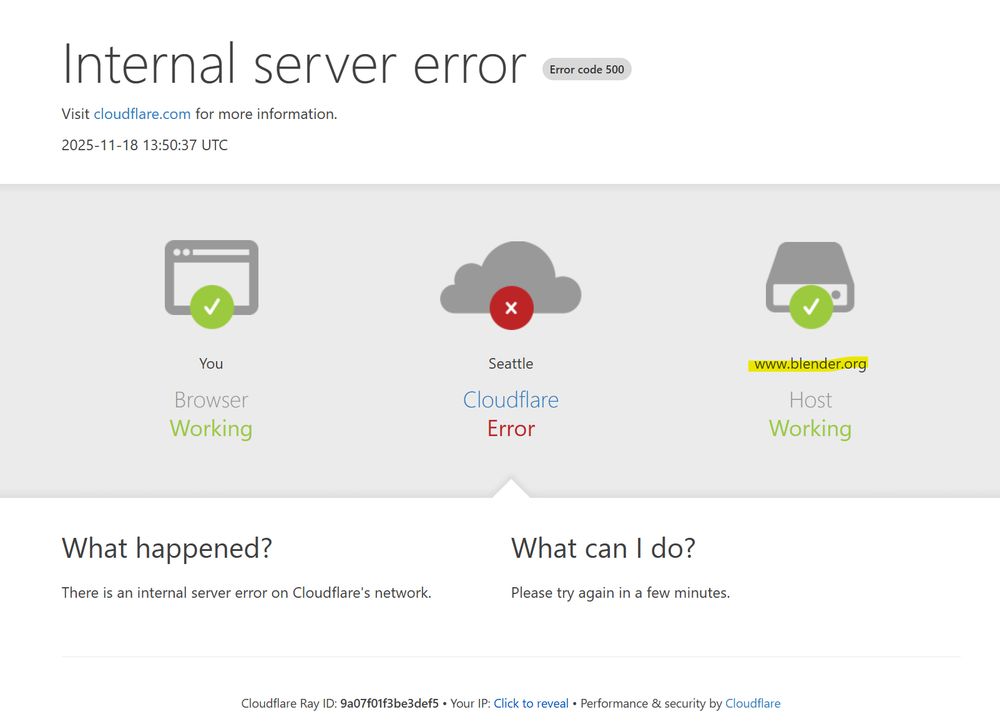Viewport: 1000px width, 728px height.
Task: Click the You label under the browser icon
Action: pyautogui.click(x=211, y=364)
